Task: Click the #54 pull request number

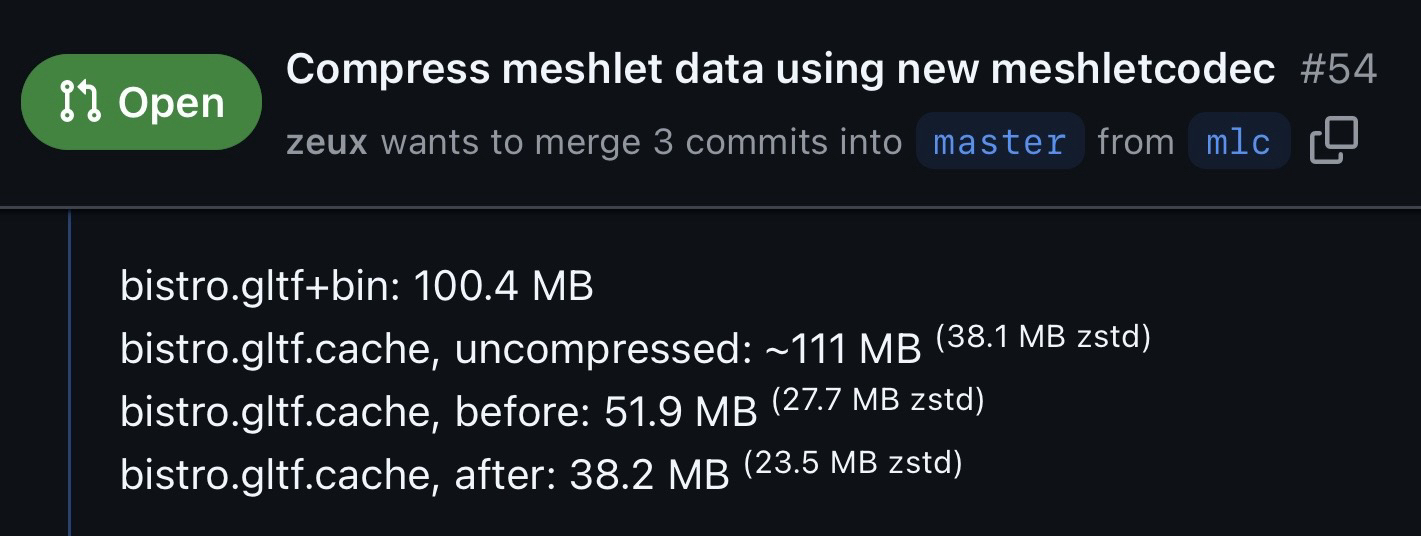Action: (1338, 69)
